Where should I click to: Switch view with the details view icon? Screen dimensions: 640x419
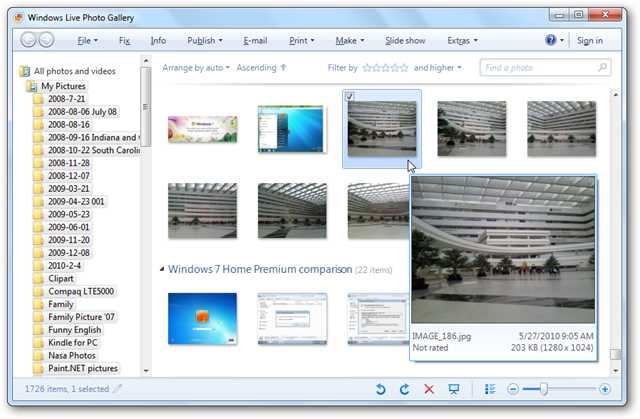coord(490,389)
